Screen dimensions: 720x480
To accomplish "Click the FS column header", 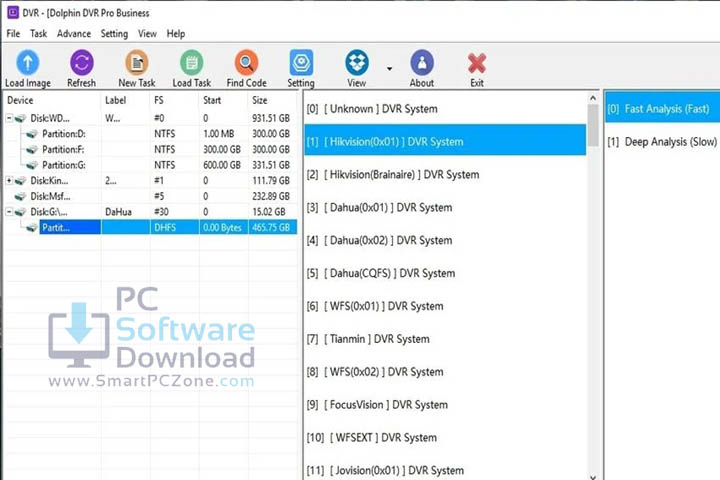I will point(174,100).
